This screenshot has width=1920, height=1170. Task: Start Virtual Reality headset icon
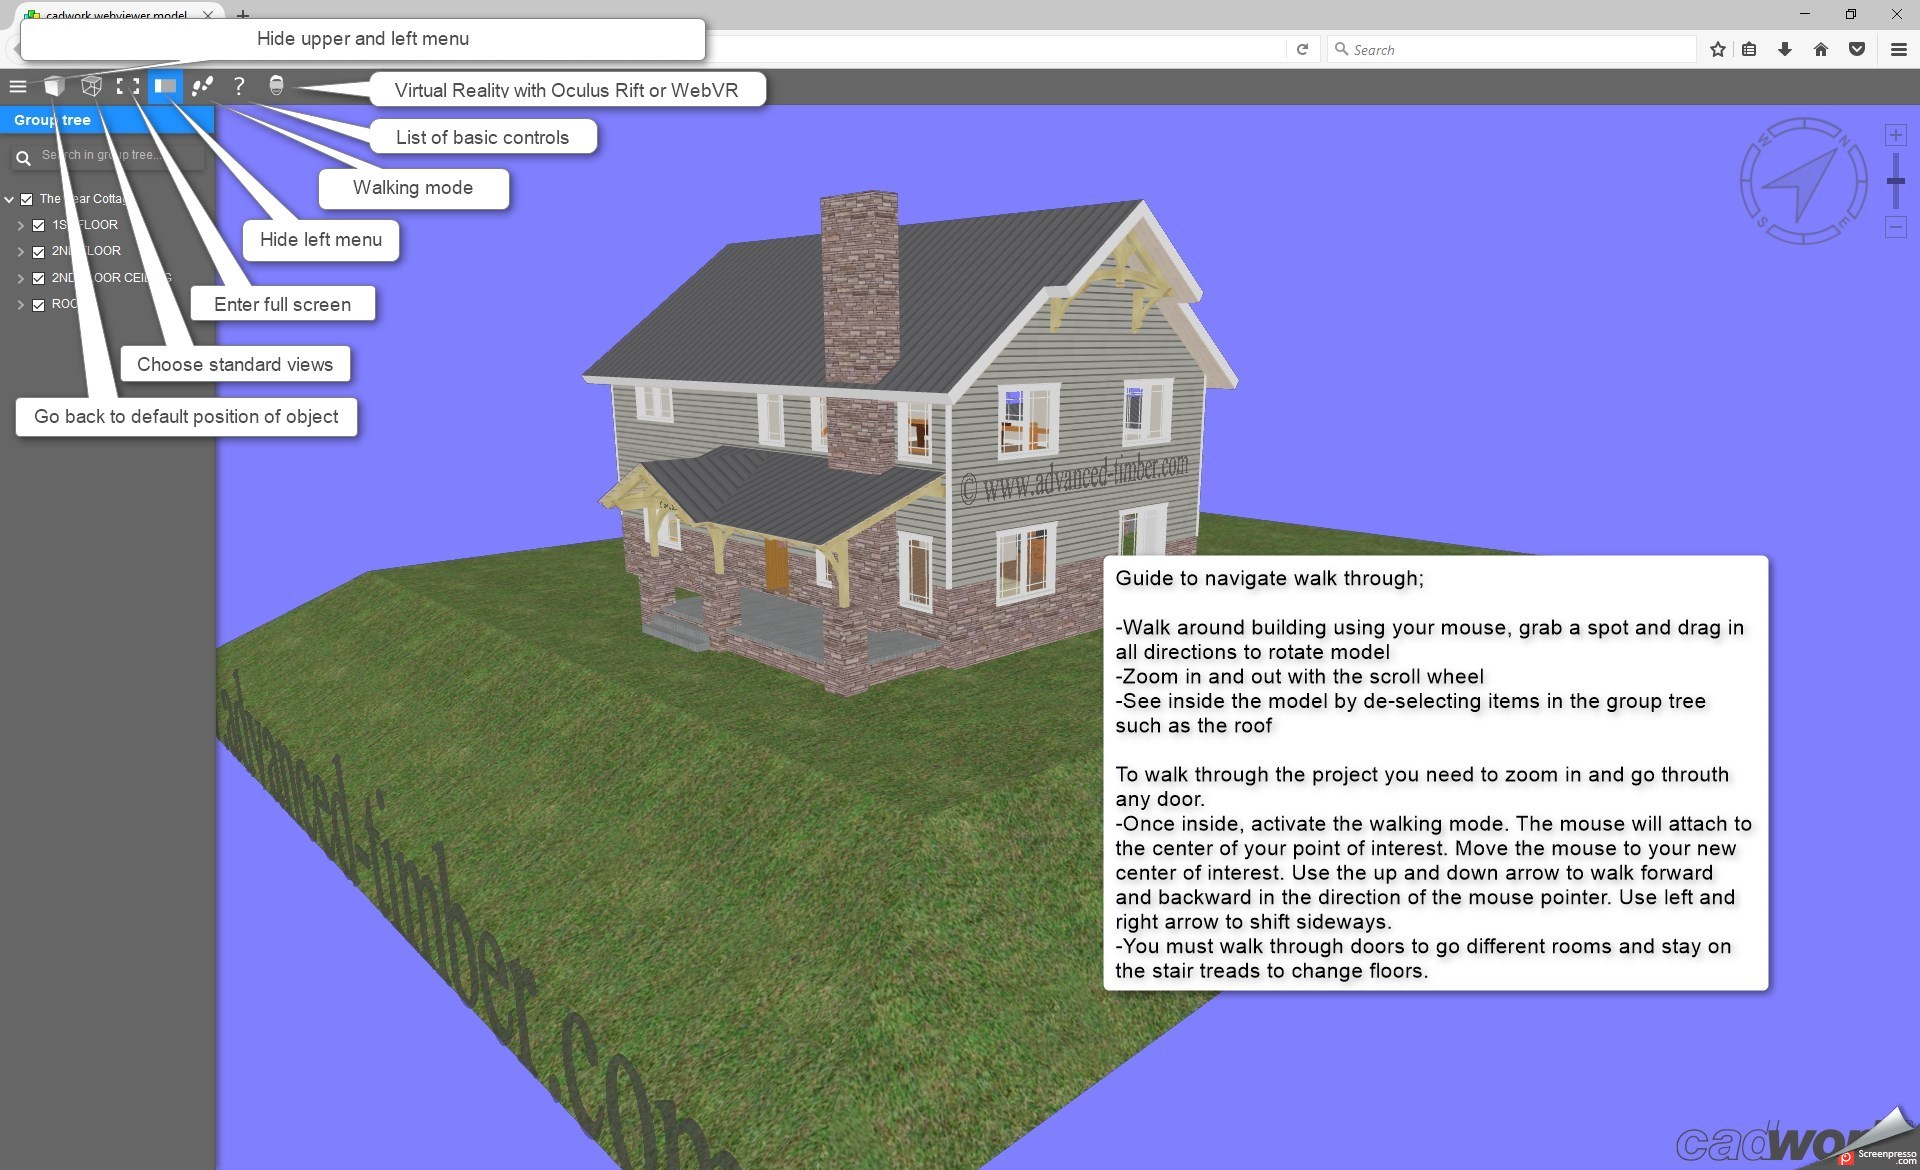tap(276, 86)
